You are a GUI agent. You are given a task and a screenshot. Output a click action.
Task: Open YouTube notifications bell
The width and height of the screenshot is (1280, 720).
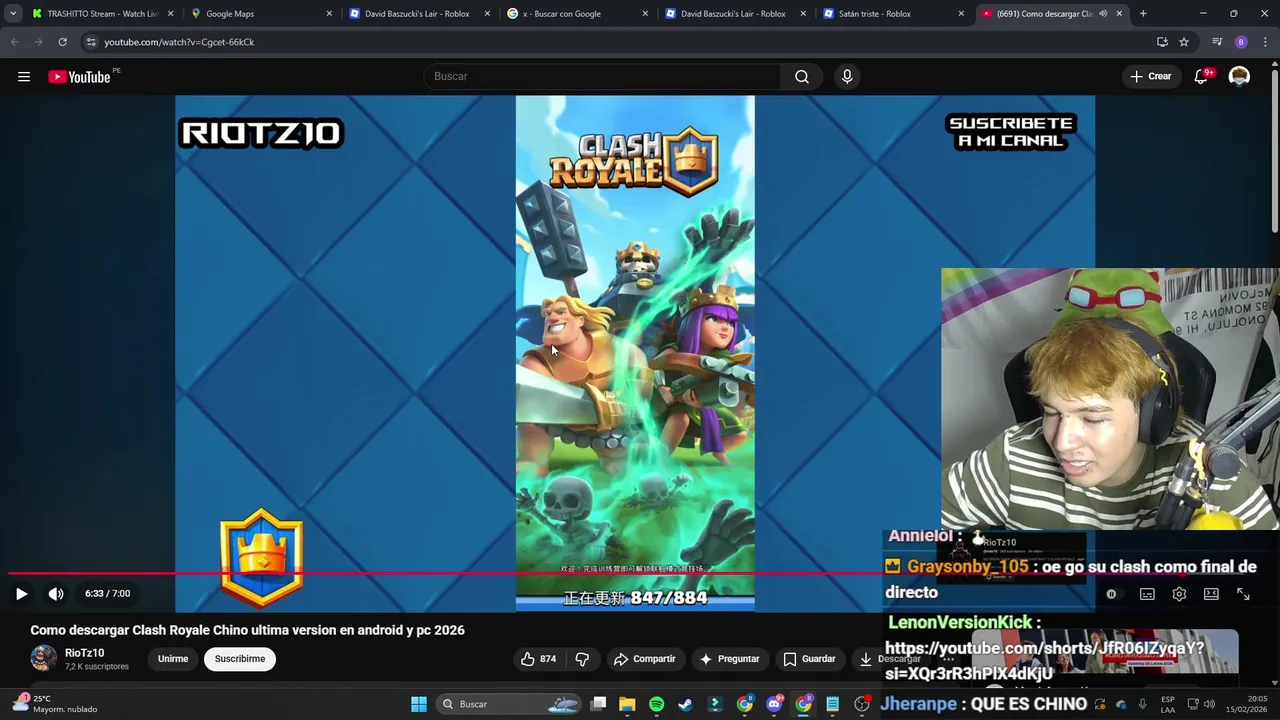(1201, 76)
